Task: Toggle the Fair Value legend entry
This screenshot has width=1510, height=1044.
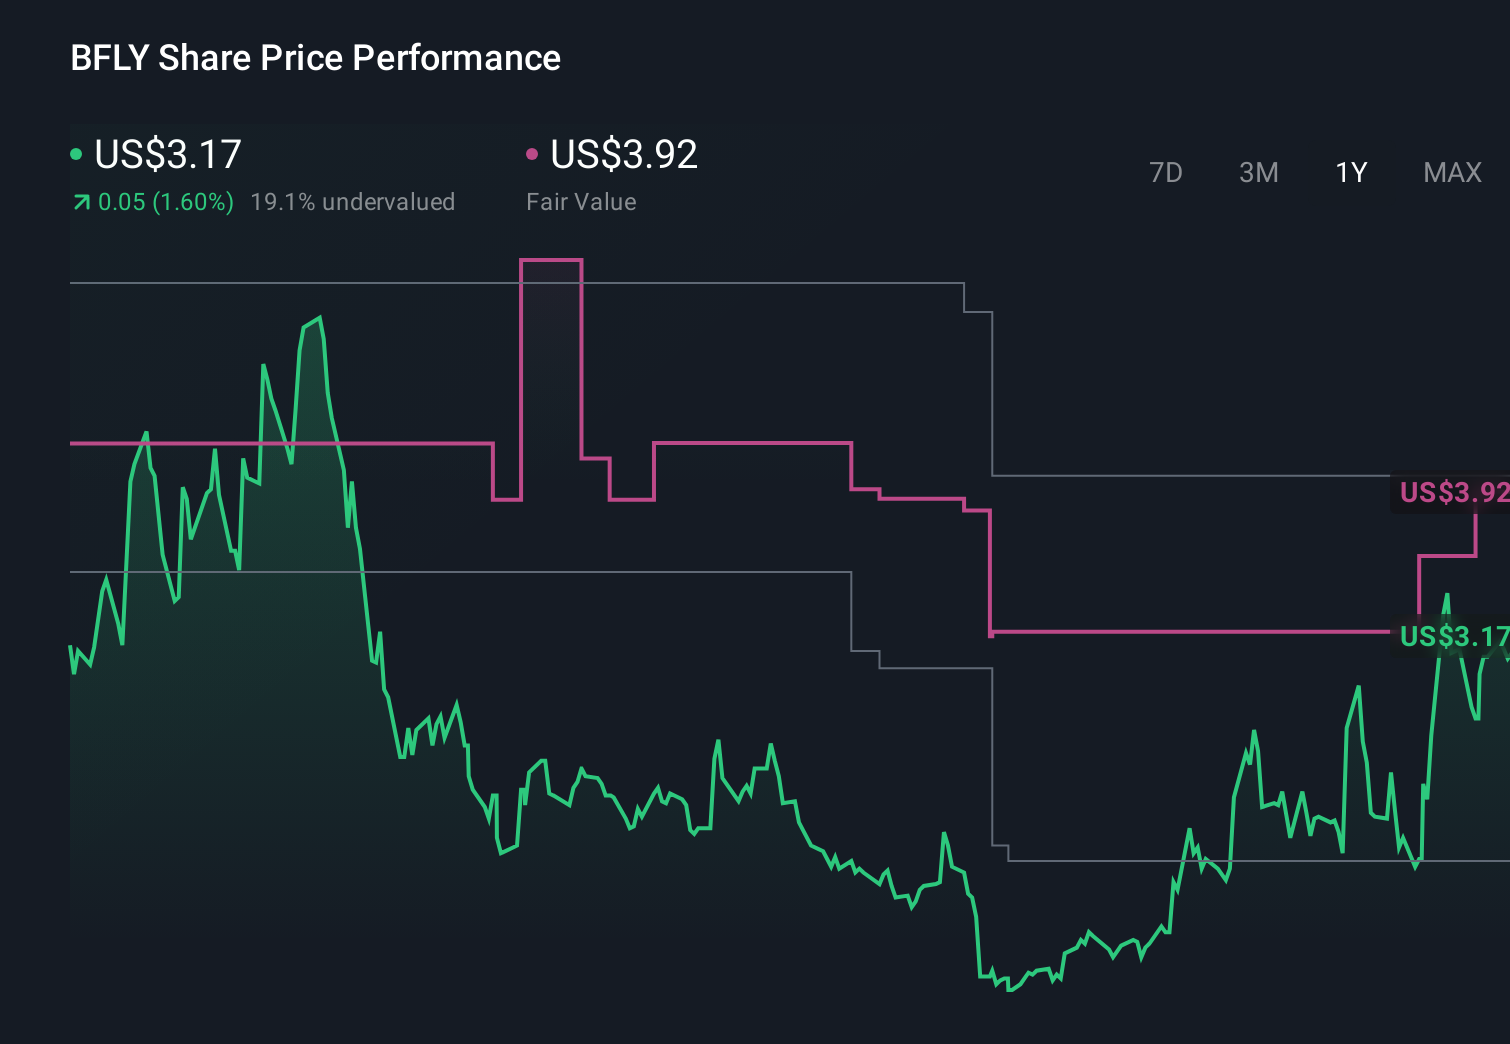Action: click(x=581, y=201)
